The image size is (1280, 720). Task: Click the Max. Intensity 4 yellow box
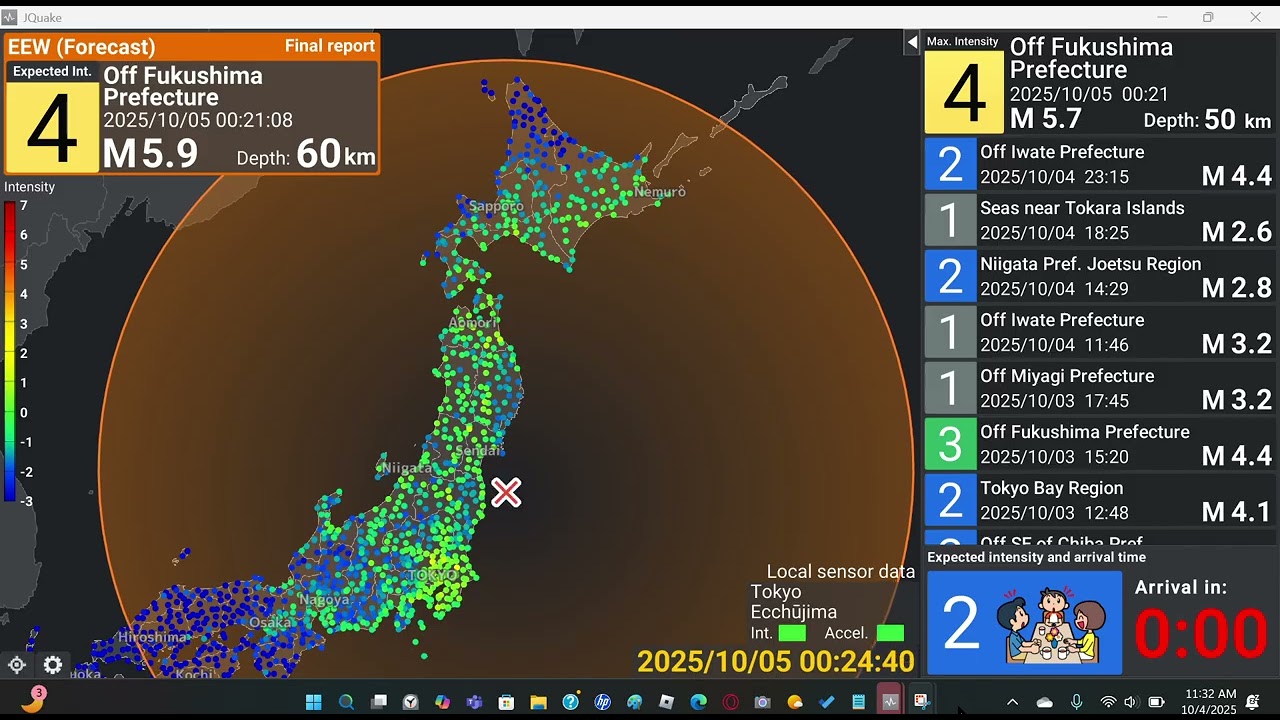click(964, 92)
